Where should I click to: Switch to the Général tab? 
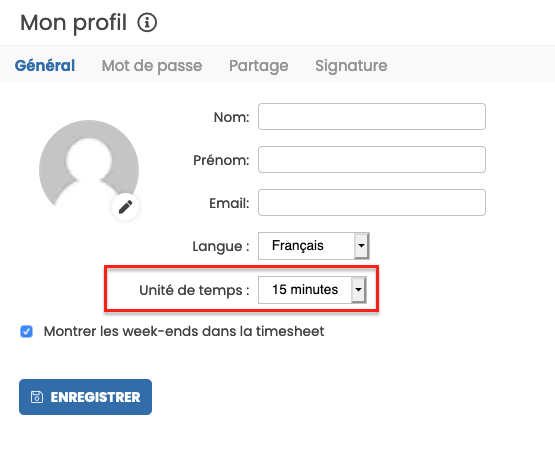tap(45, 65)
